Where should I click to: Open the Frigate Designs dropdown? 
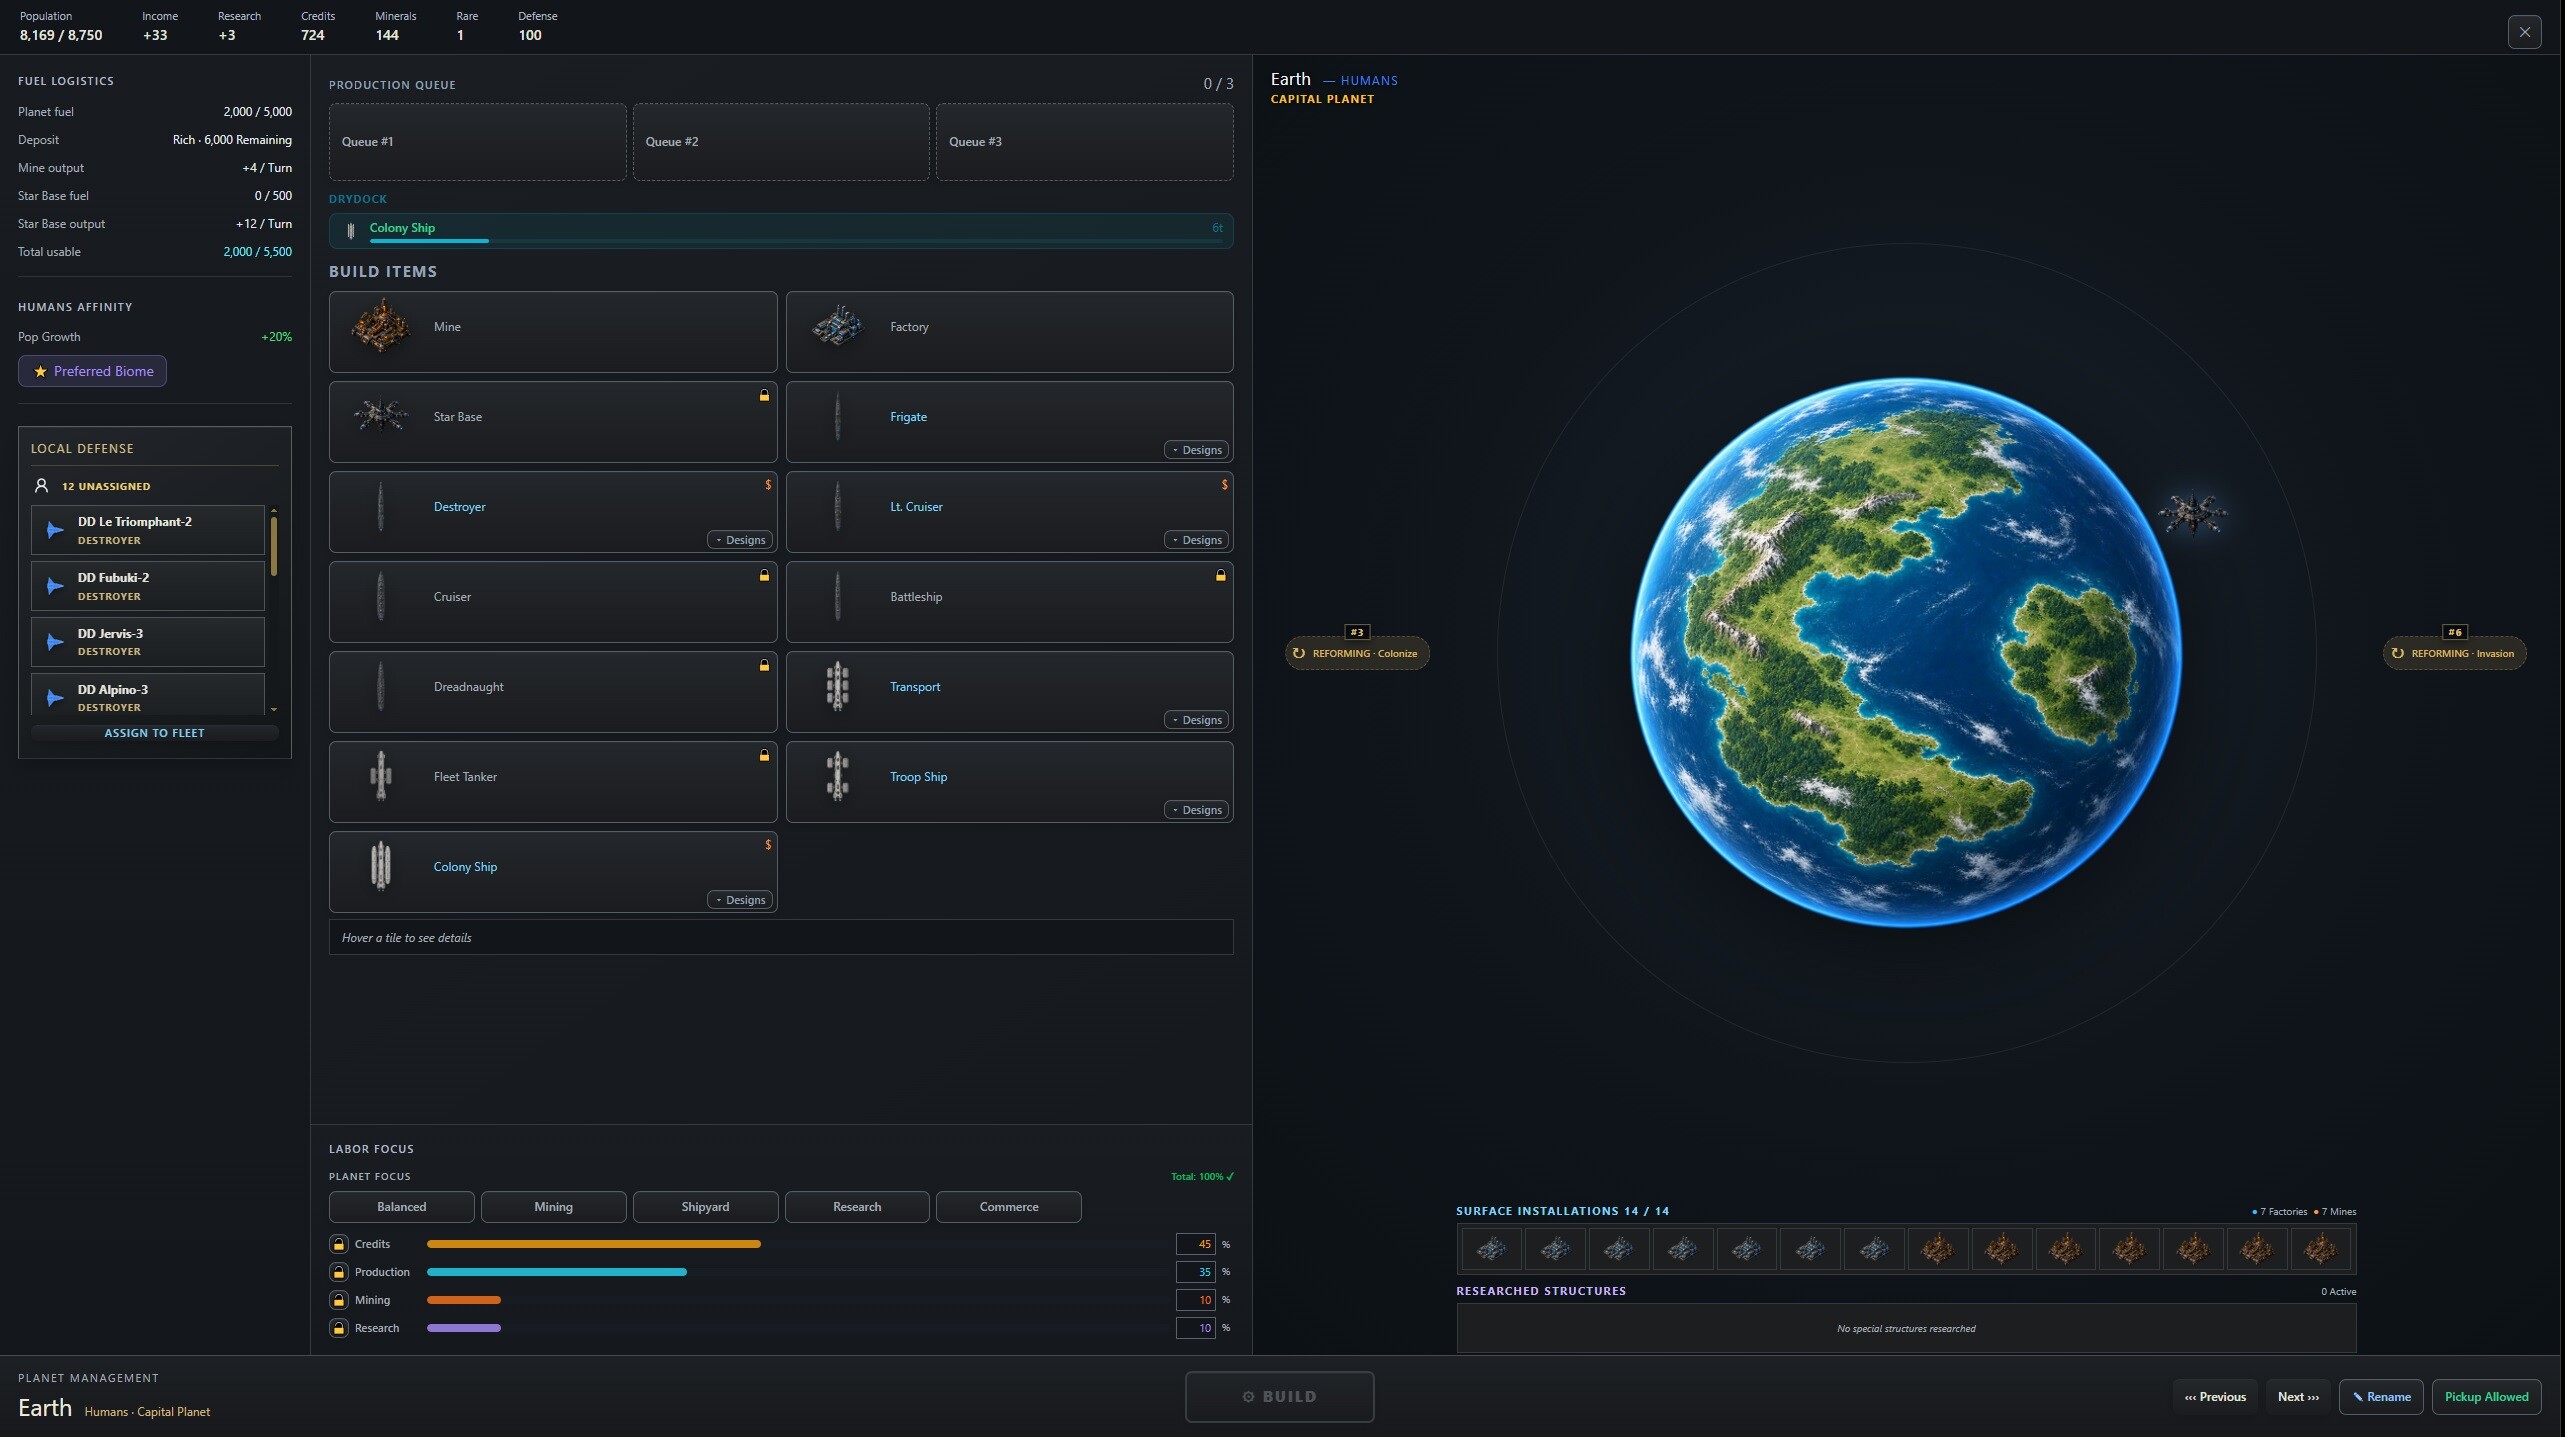[1197, 450]
